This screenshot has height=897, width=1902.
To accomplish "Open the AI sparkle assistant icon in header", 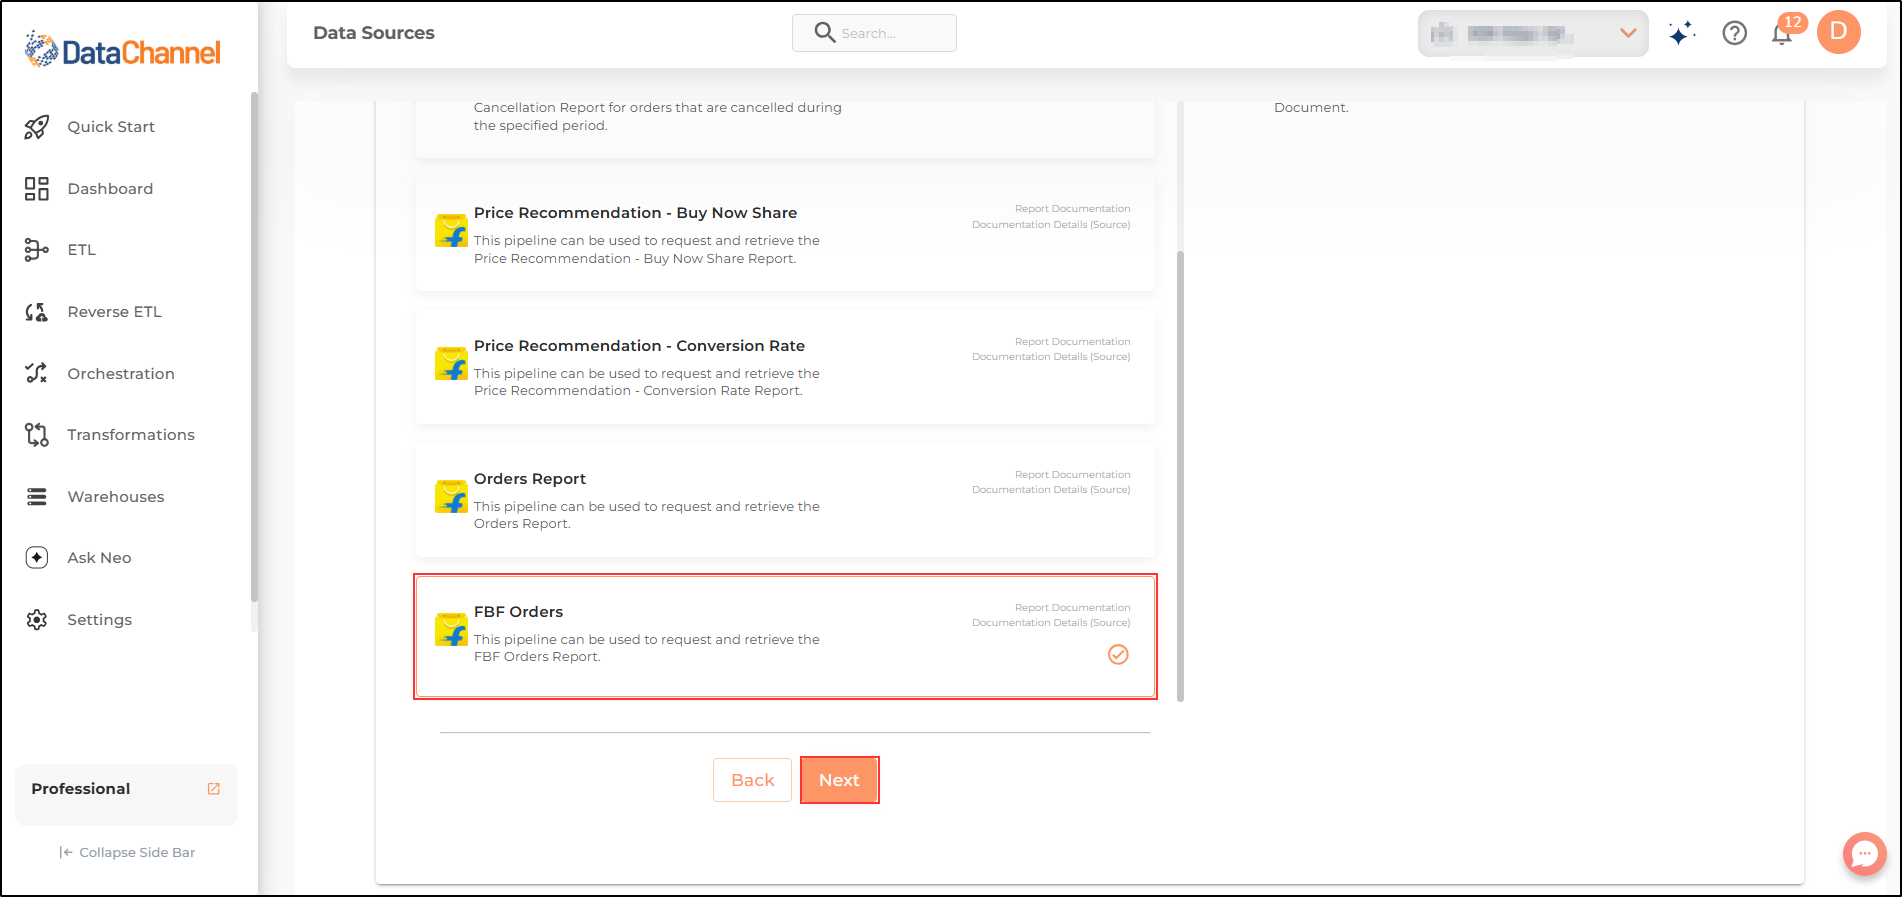I will [1682, 33].
